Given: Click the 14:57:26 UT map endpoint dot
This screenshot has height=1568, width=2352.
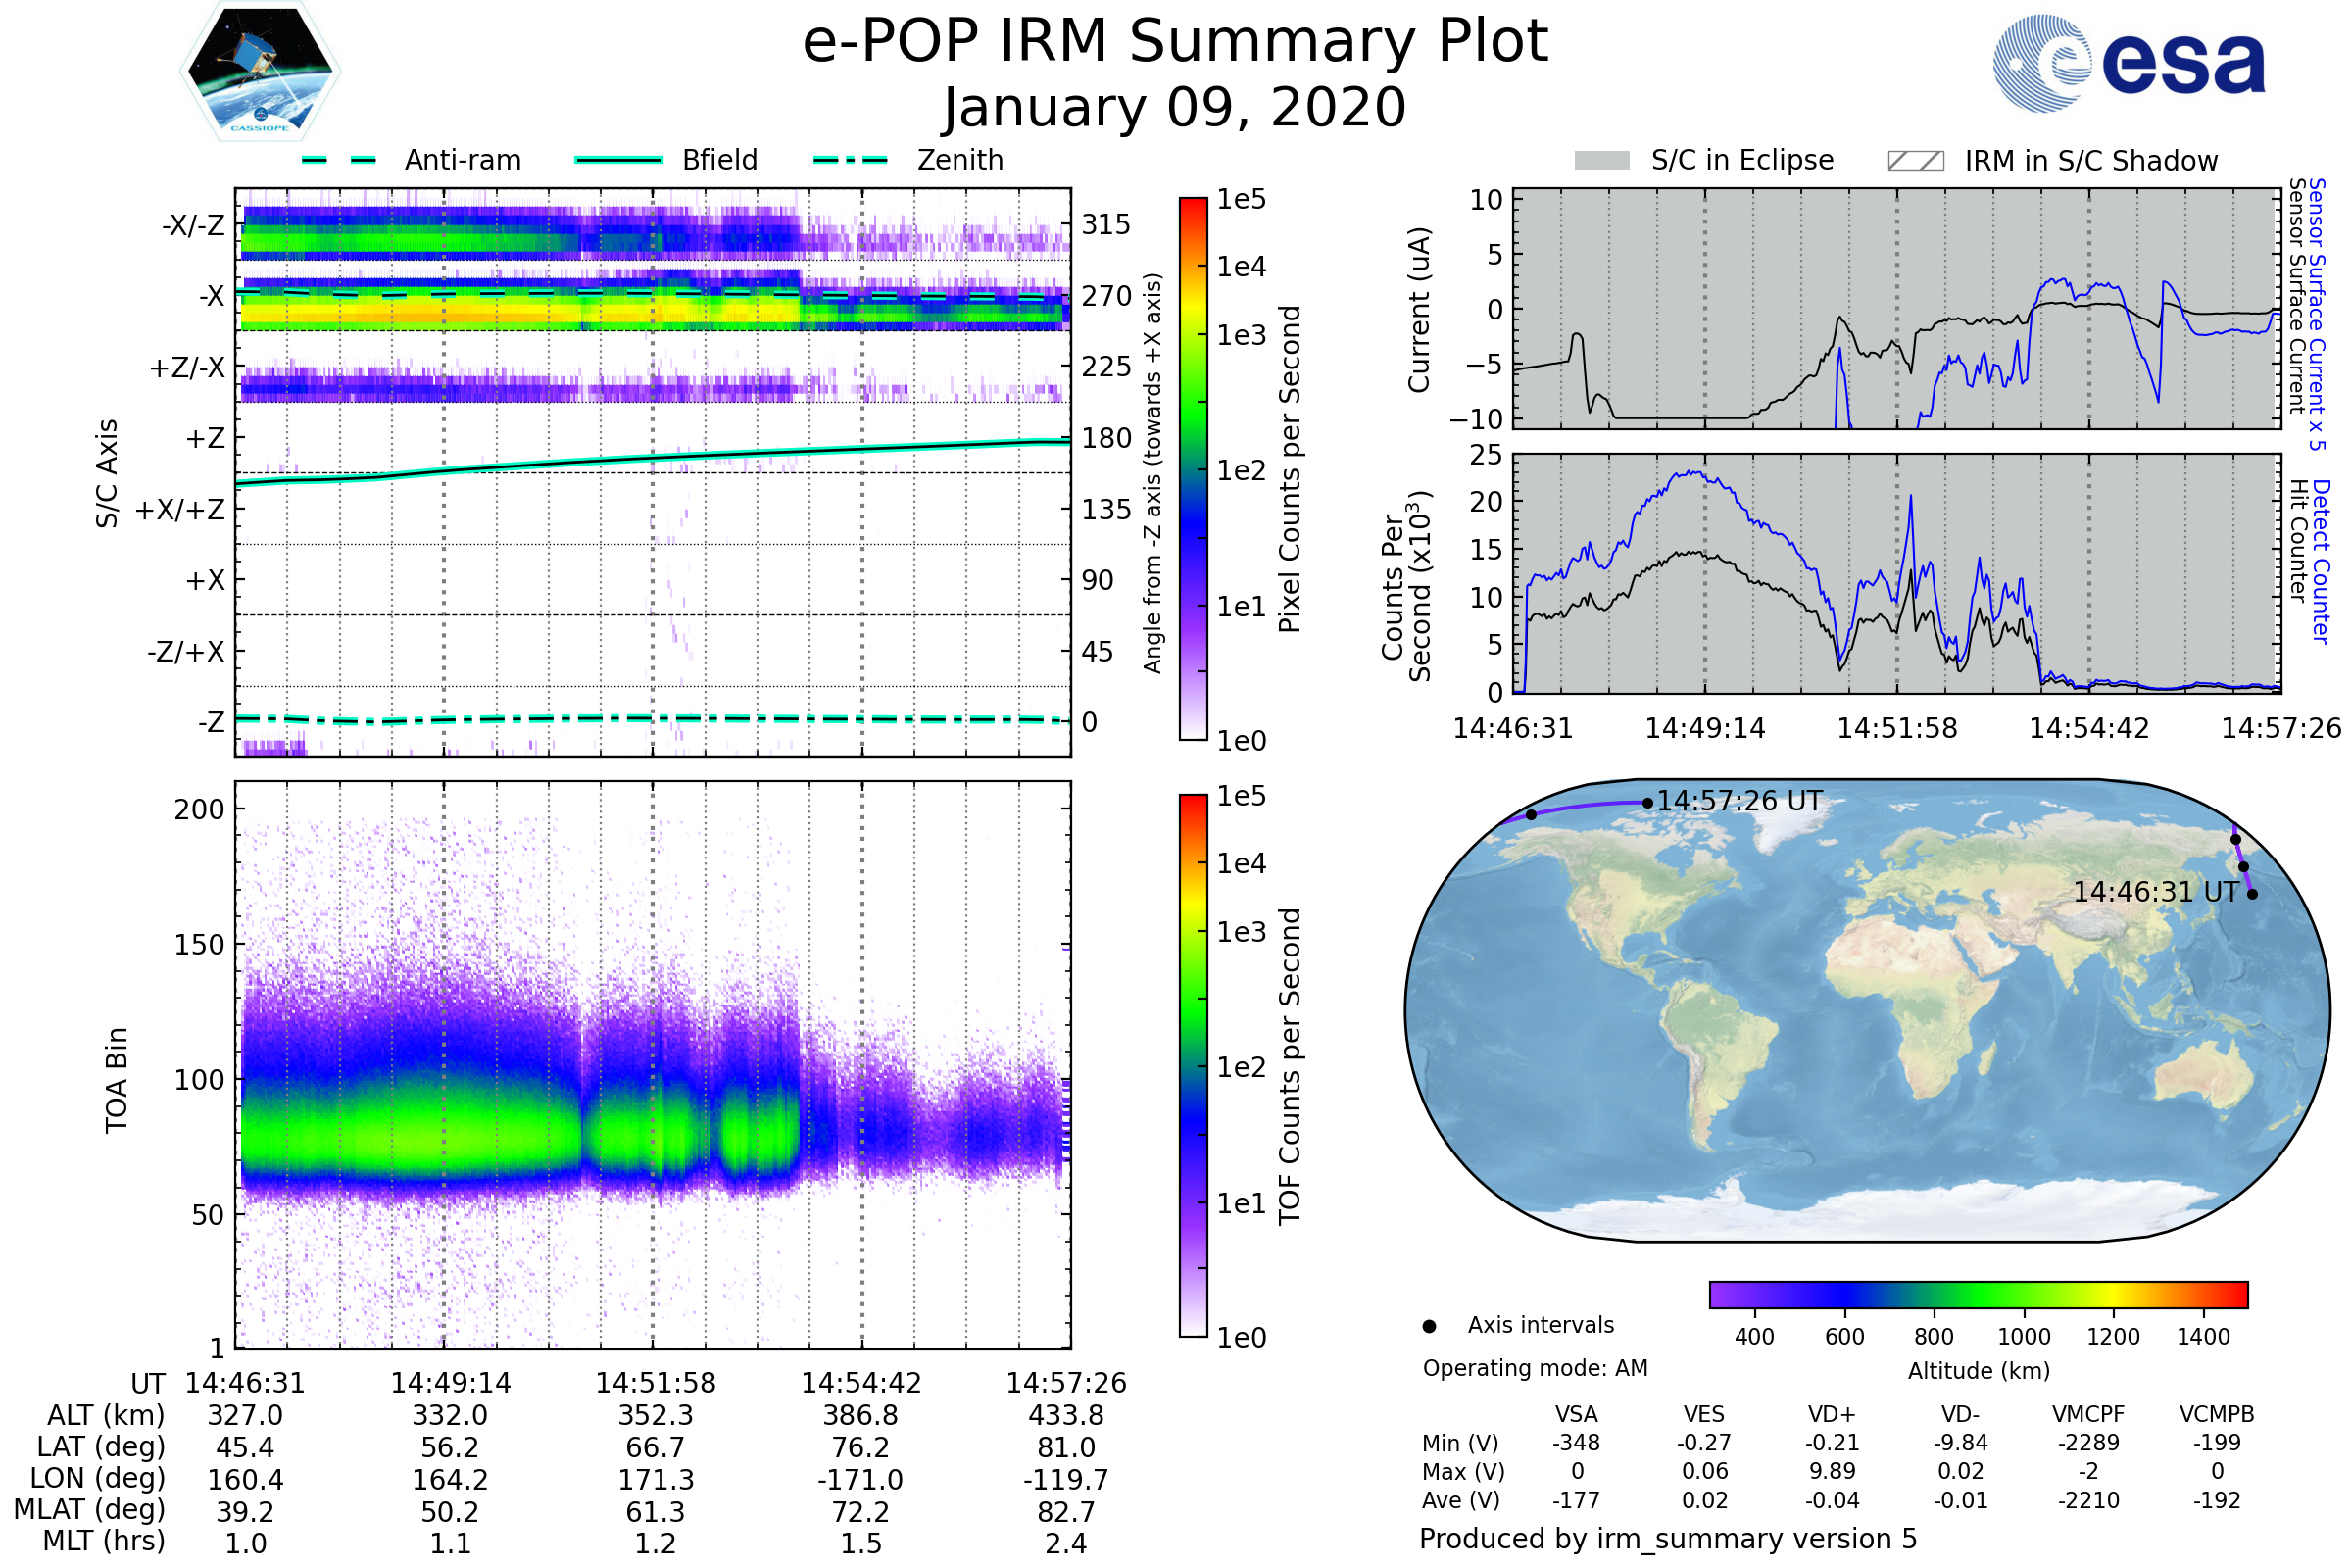Looking at the screenshot, I should (x=1647, y=803).
